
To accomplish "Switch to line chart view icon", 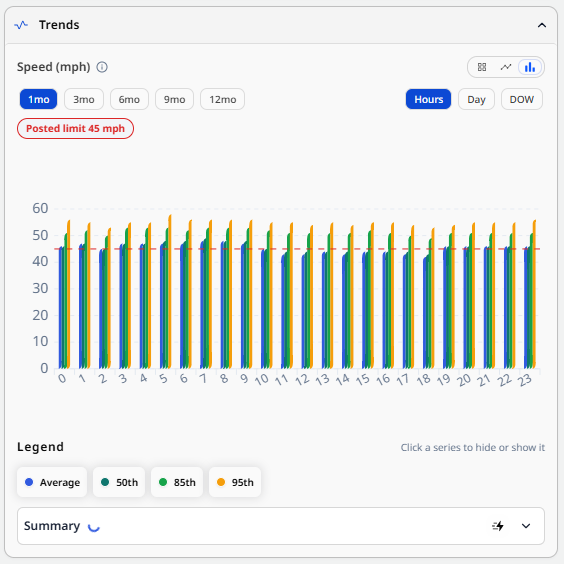I will coord(506,67).
